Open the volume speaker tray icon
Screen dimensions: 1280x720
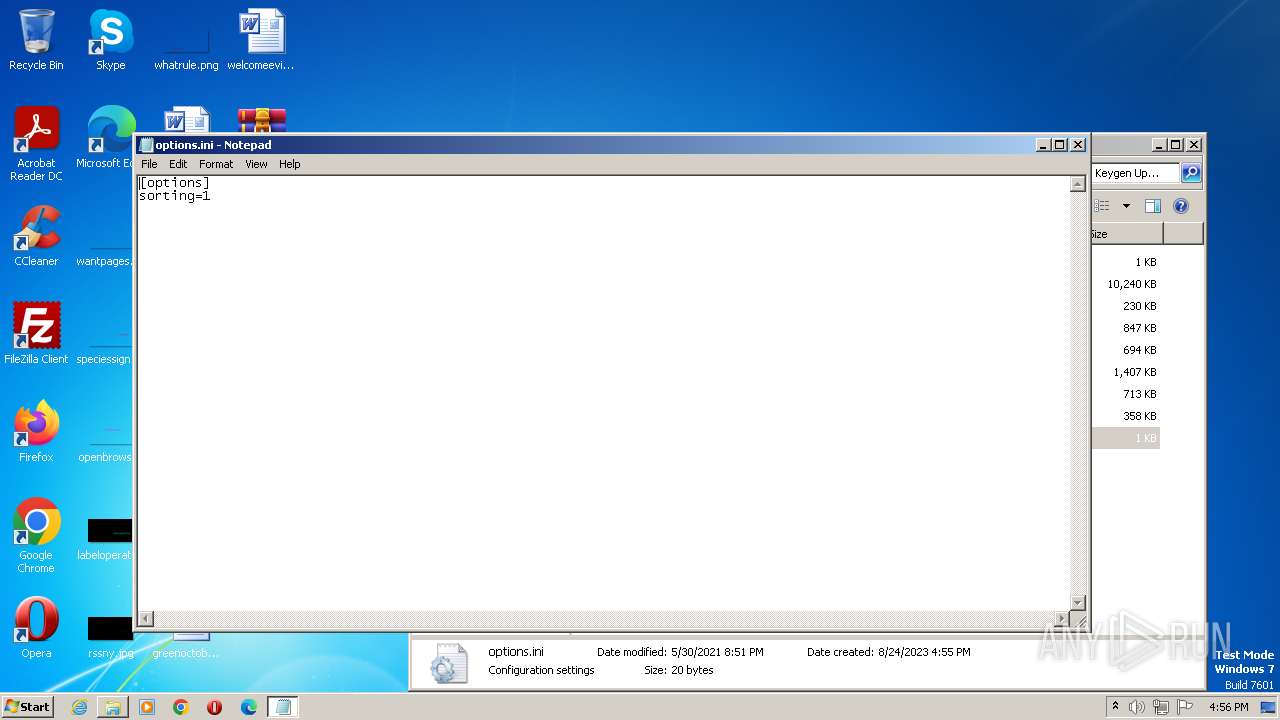tap(1137, 707)
